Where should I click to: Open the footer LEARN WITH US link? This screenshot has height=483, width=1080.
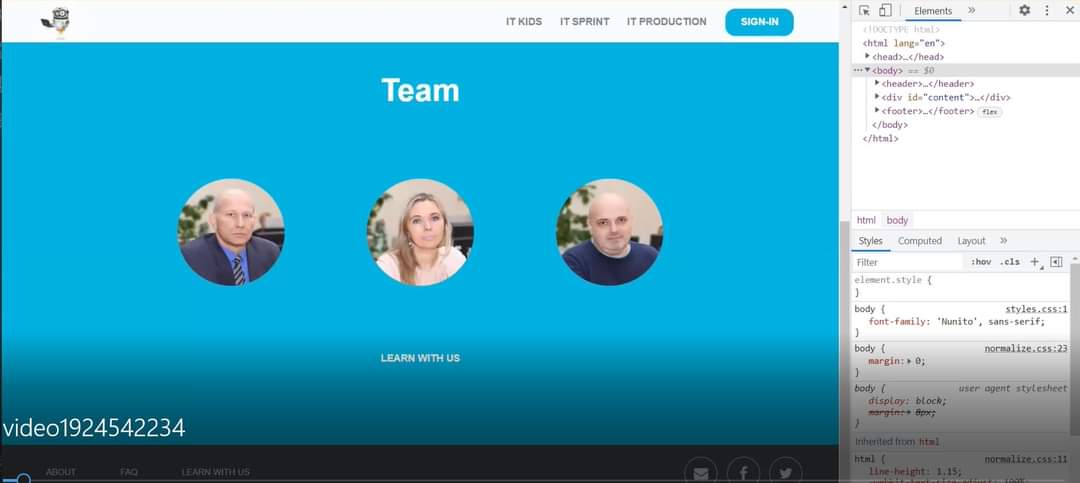pos(216,472)
